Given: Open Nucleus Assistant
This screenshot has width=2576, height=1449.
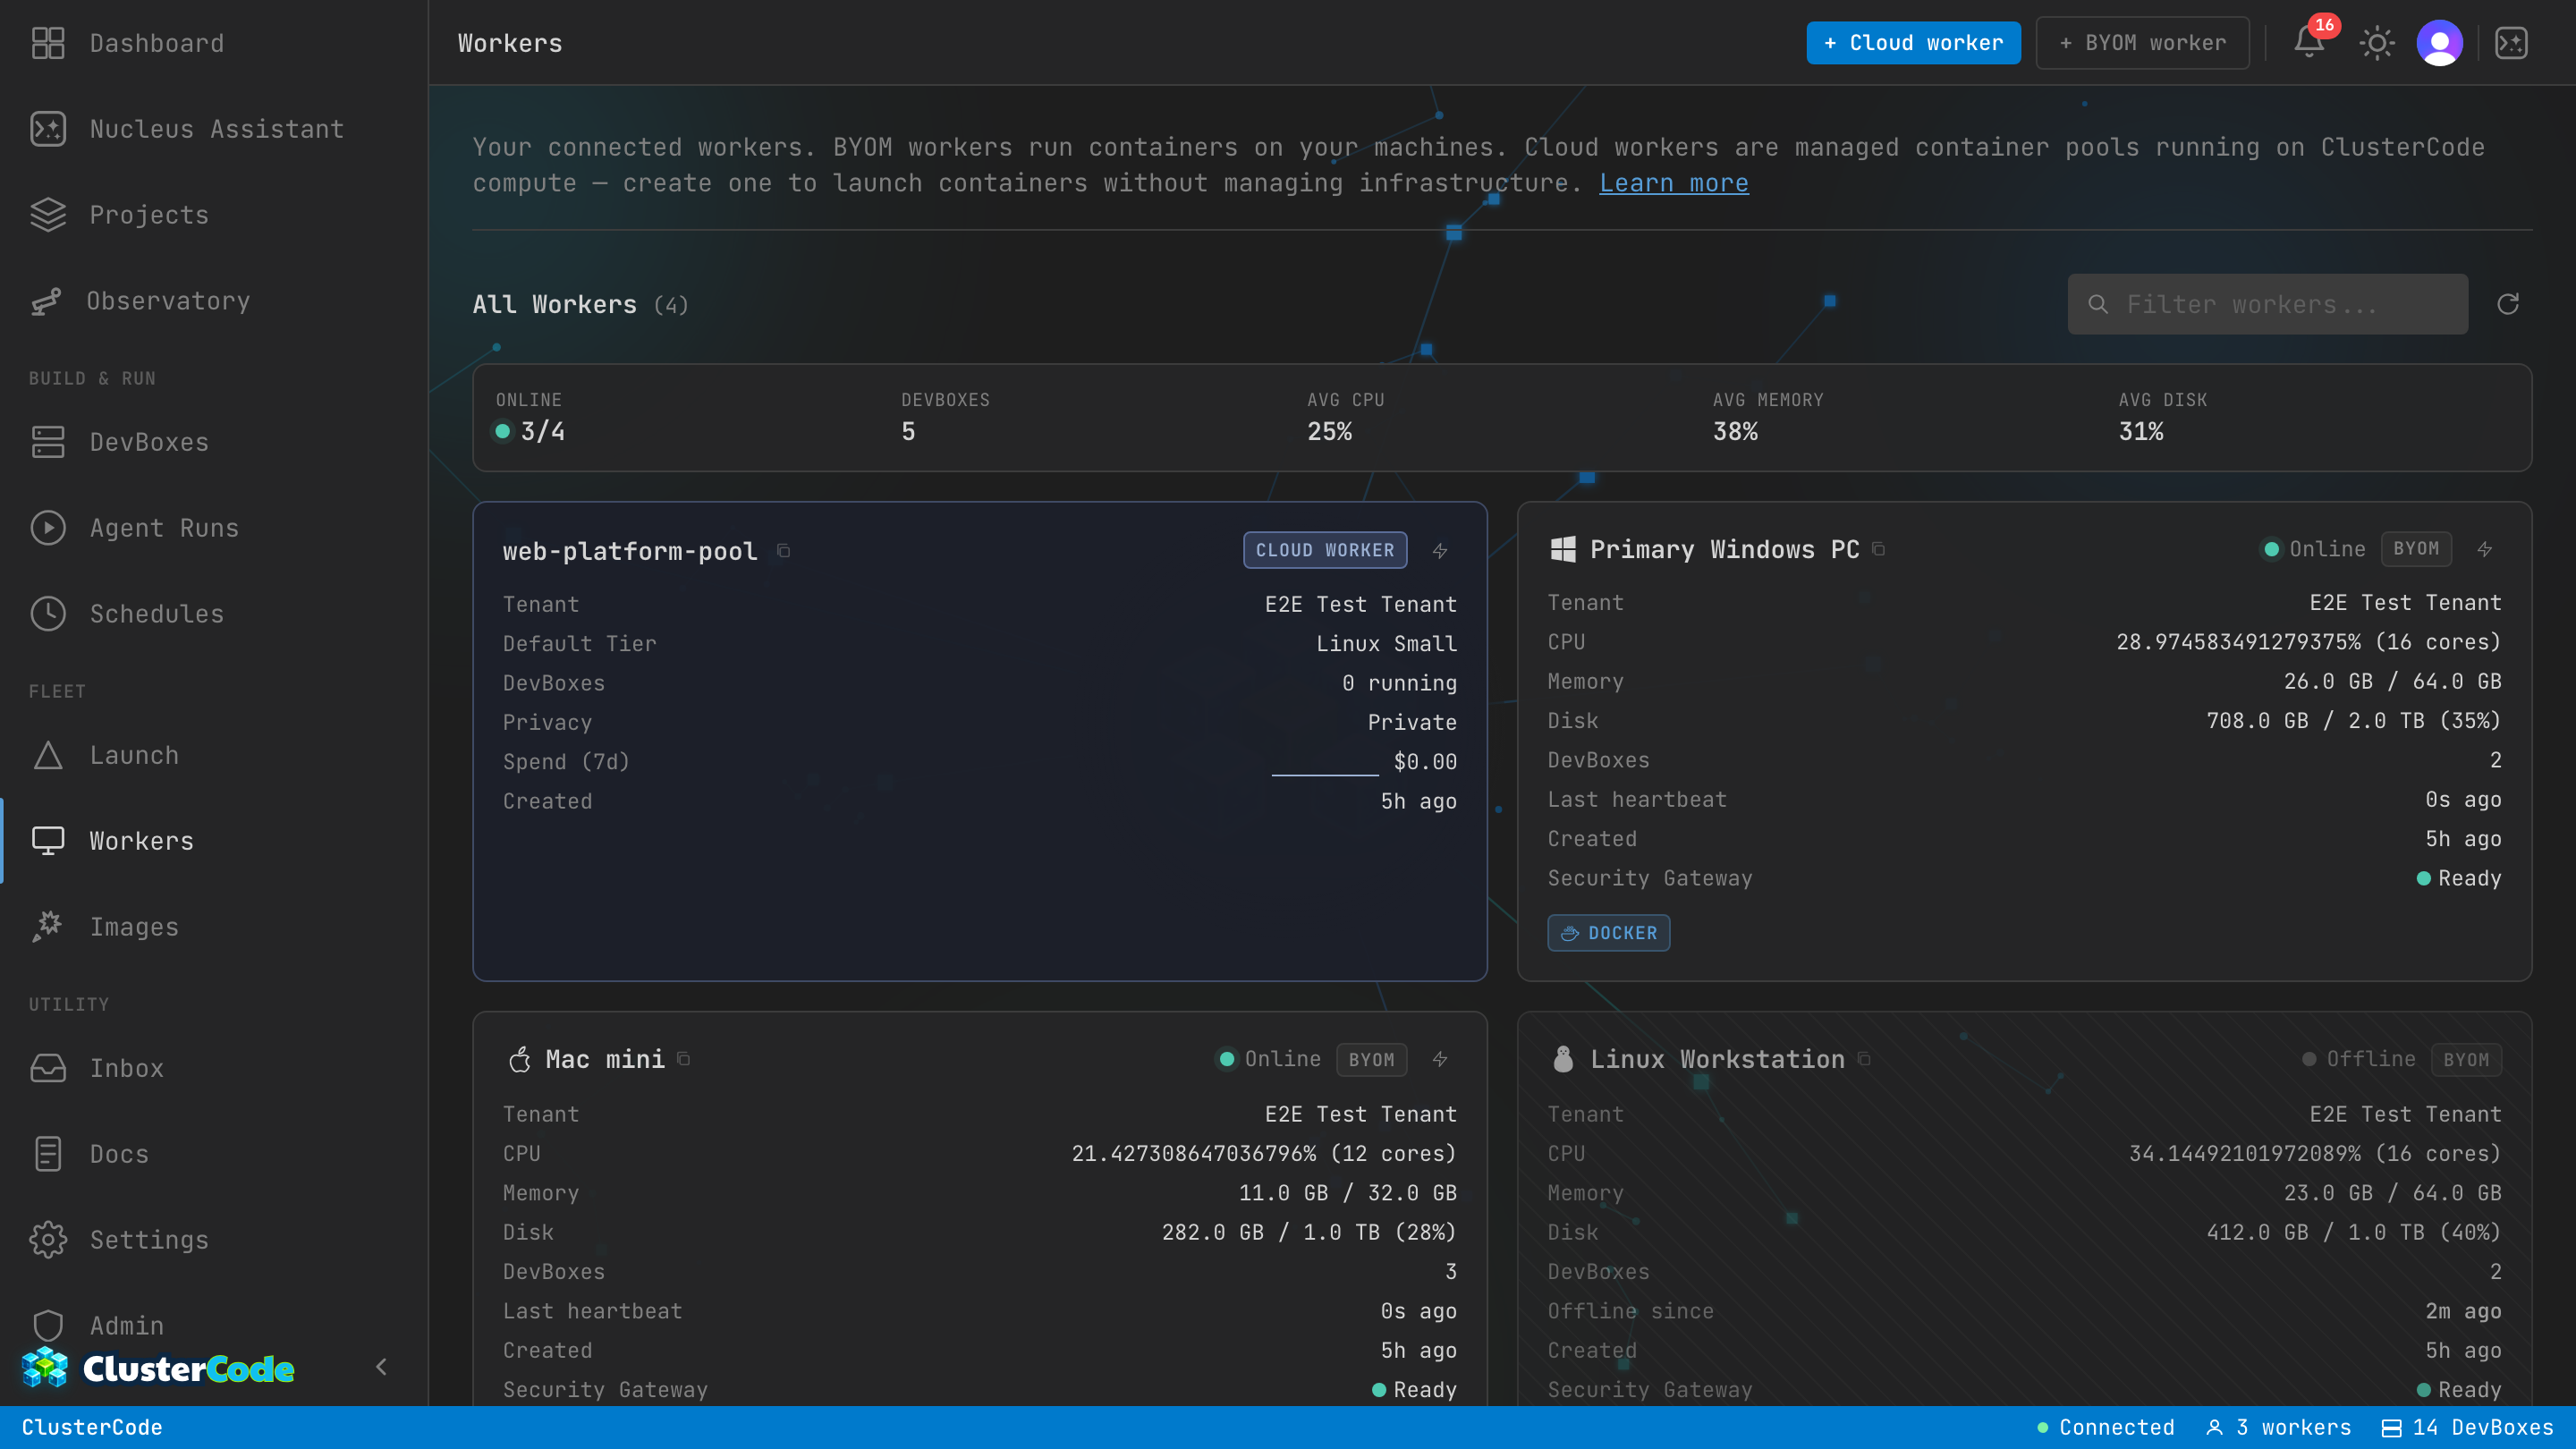Looking at the screenshot, I should click(x=214, y=129).
